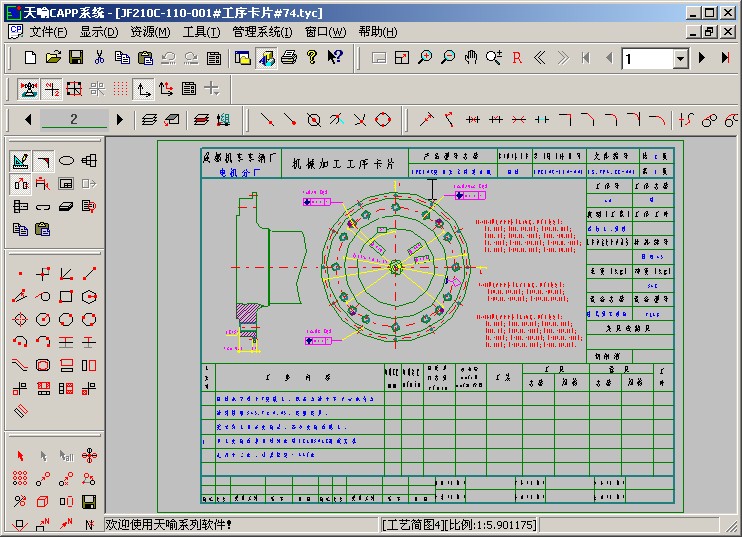Select the crosshair circle tool
The width and height of the screenshot is (742, 537).
point(20,319)
